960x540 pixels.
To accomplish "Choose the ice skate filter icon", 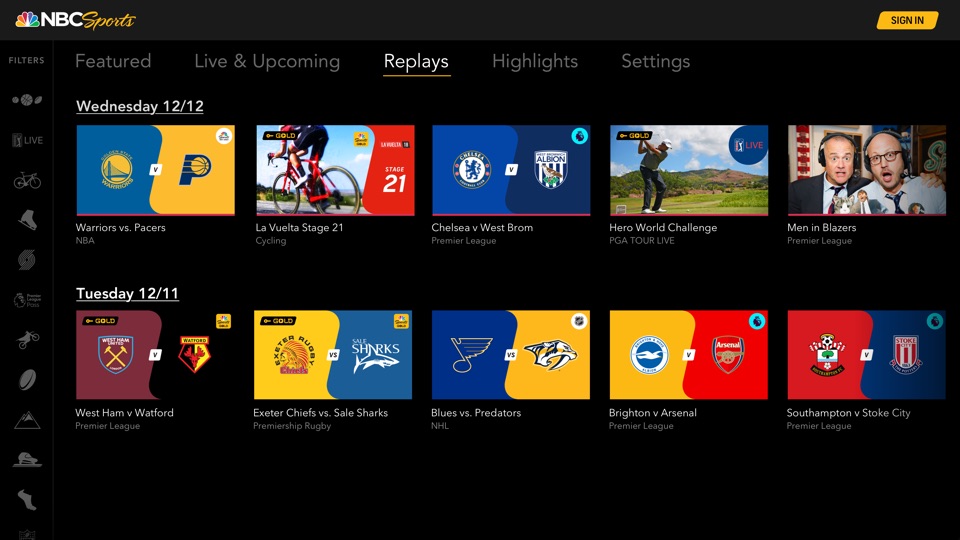I will click(27, 221).
